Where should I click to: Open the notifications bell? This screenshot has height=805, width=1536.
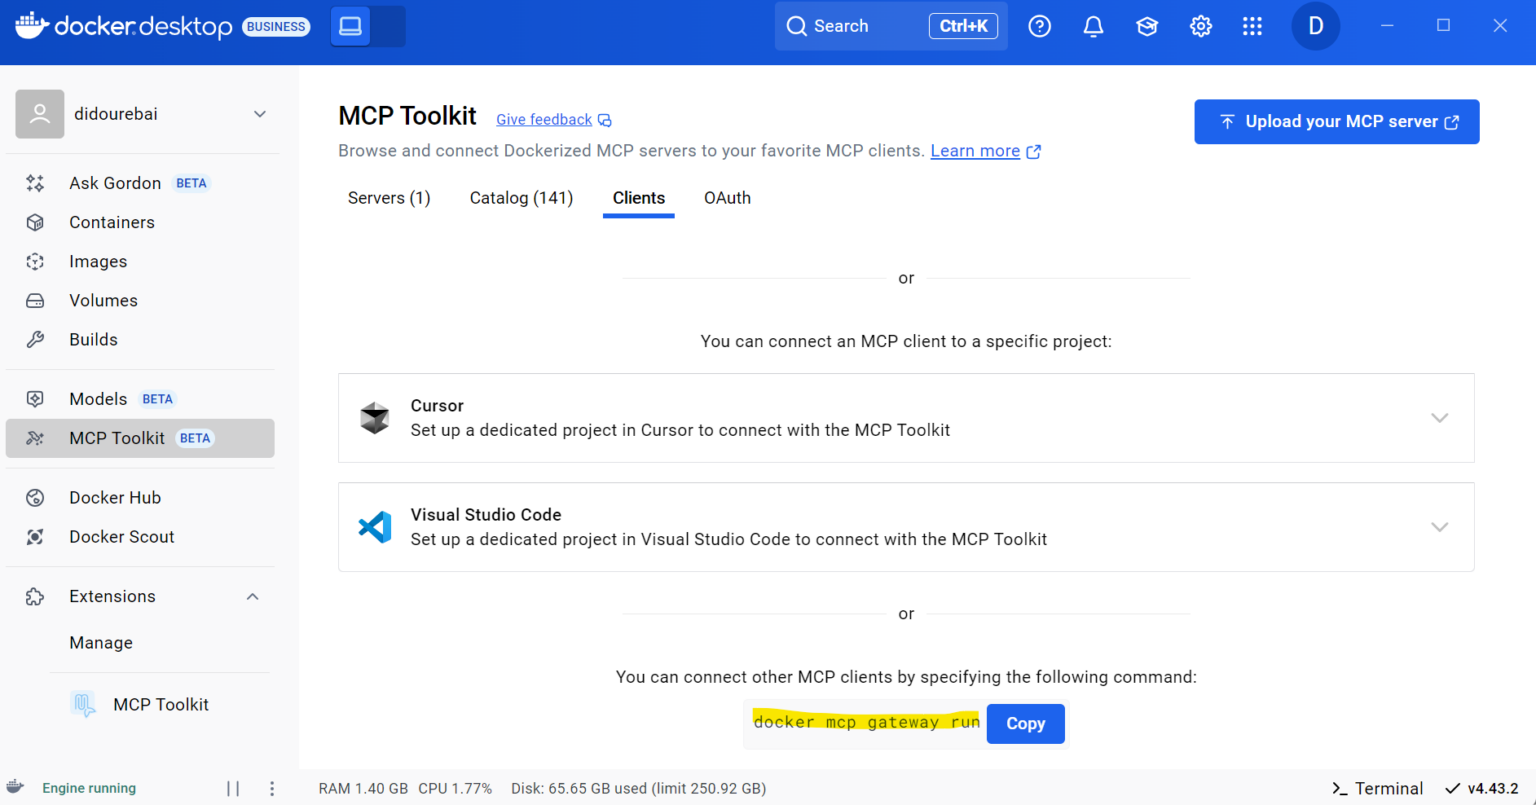point(1093,26)
